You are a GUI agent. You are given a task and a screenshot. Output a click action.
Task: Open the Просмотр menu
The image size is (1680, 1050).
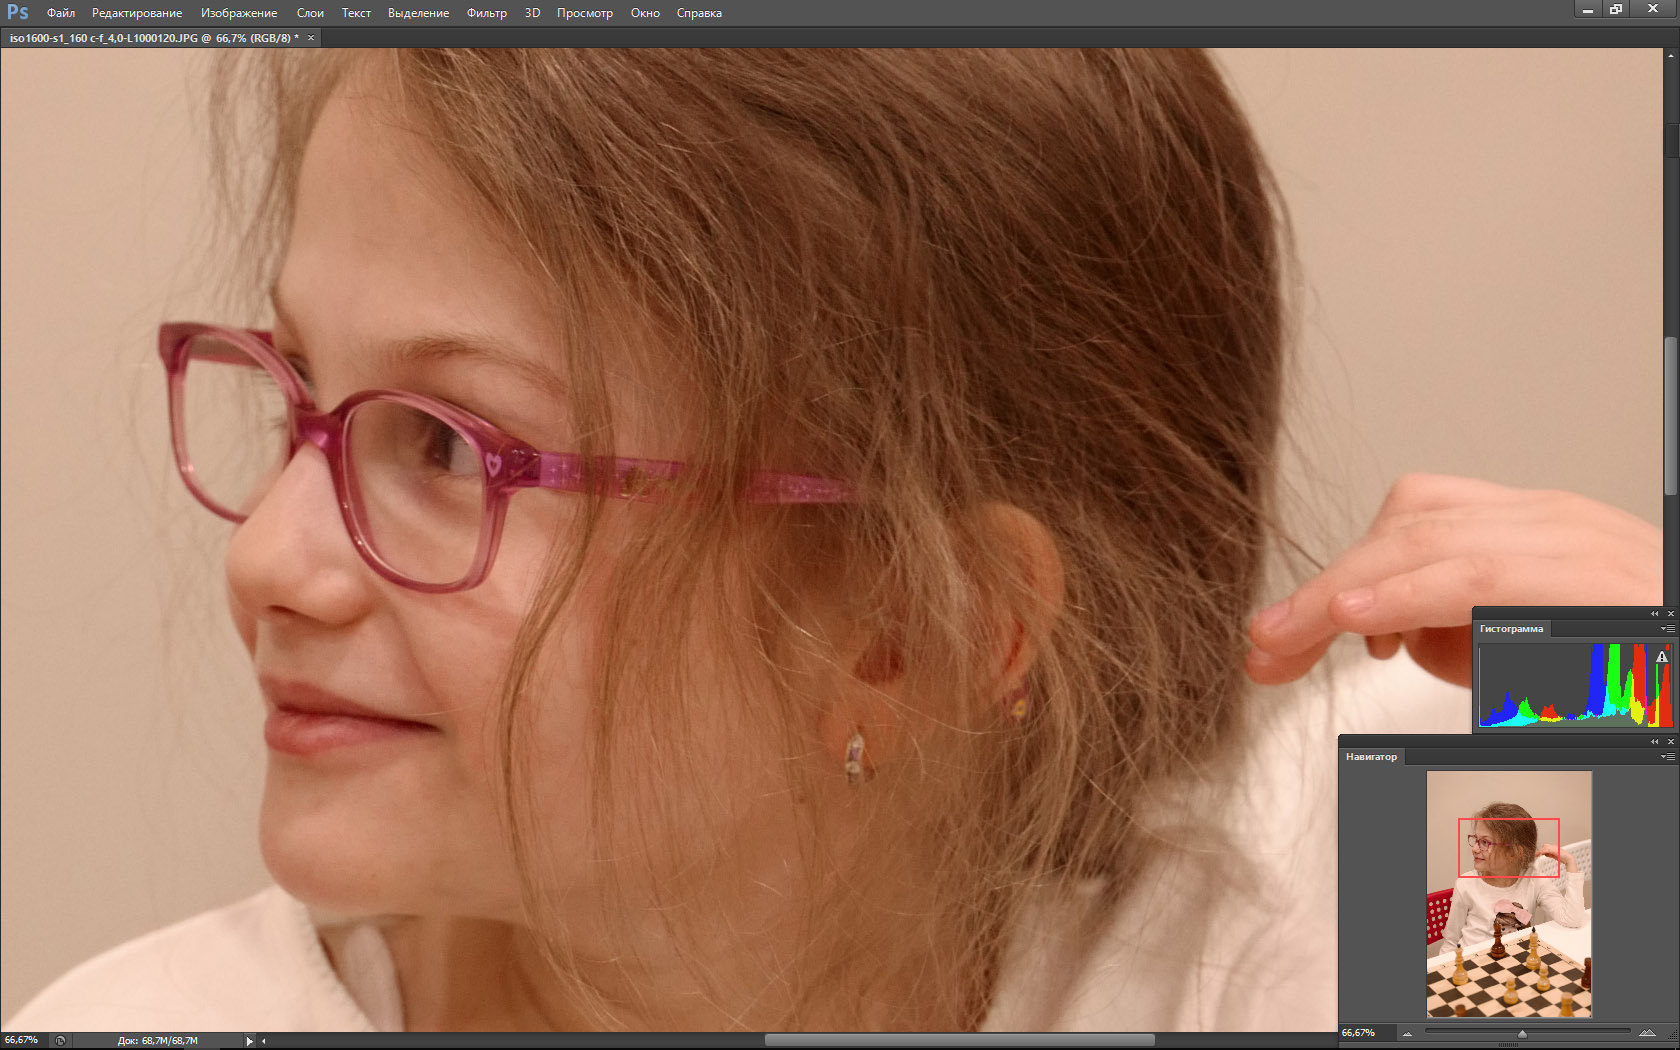point(585,13)
